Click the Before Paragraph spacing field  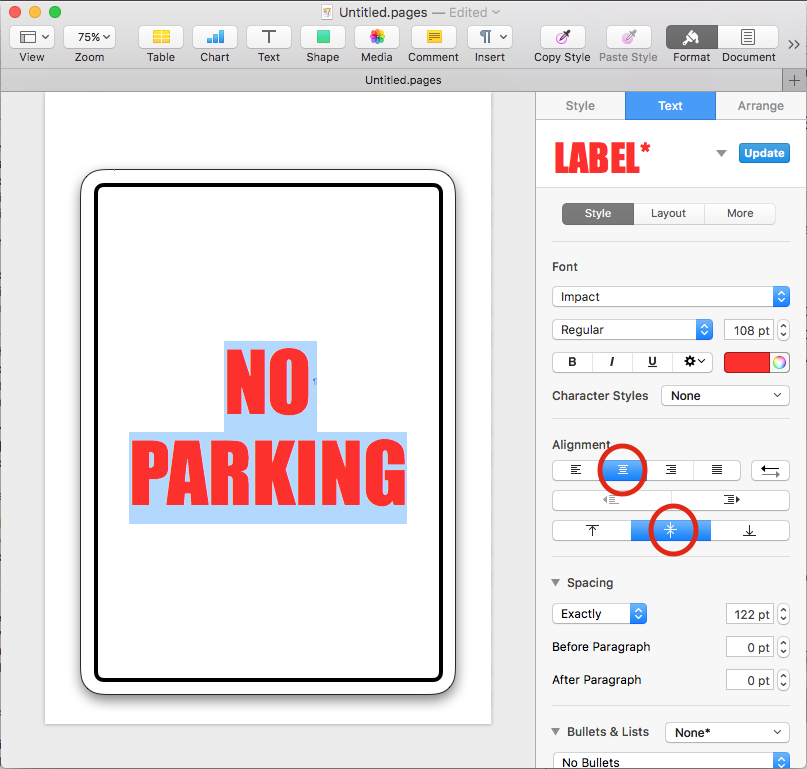tap(750, 647)
